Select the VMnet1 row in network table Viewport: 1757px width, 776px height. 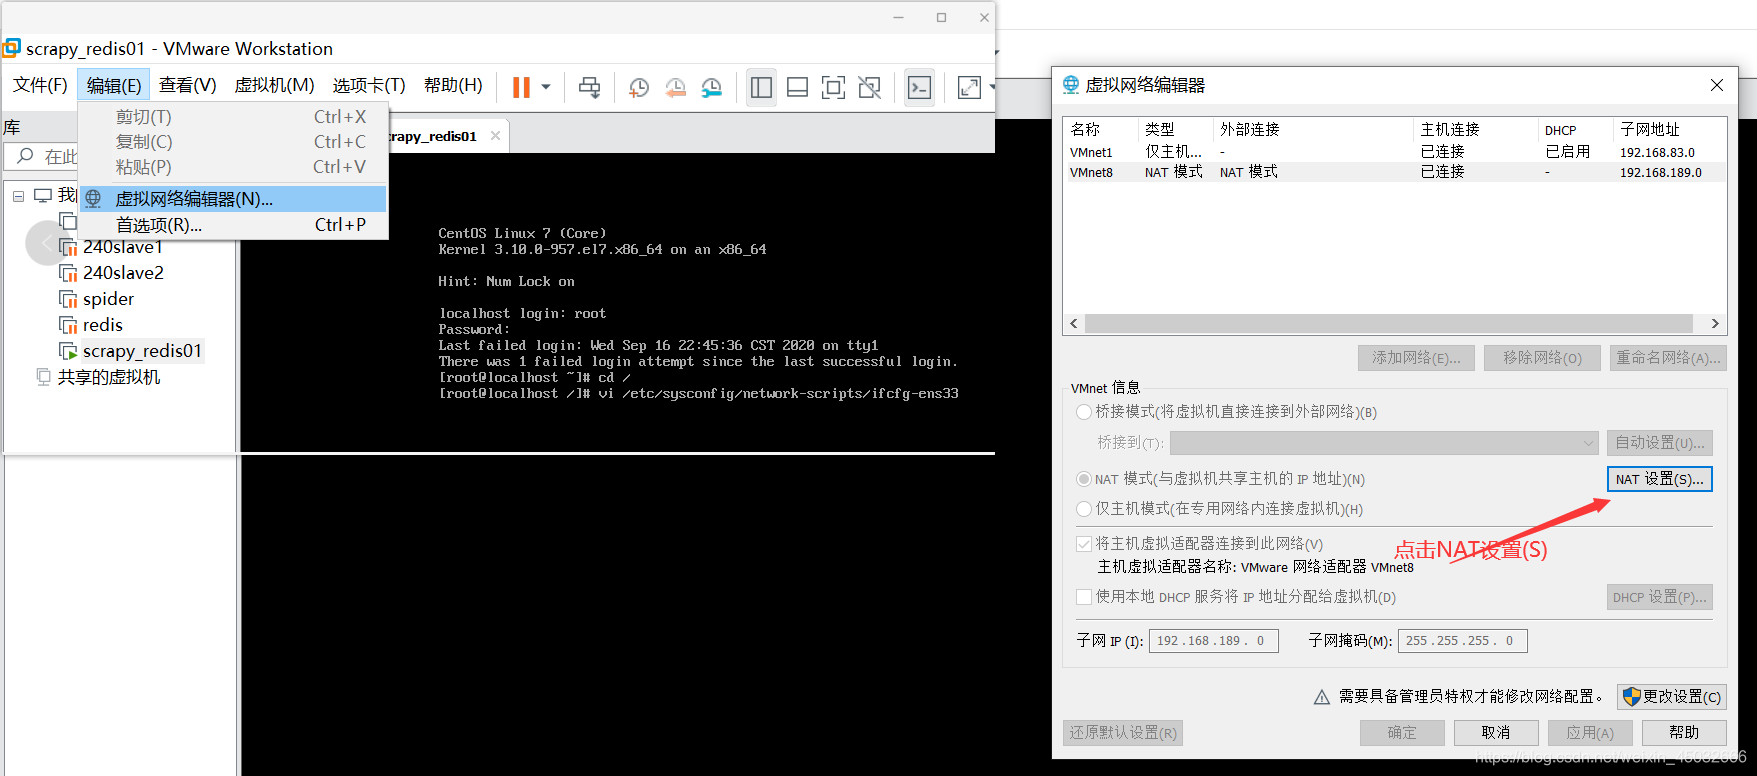tap(1394, 152)
